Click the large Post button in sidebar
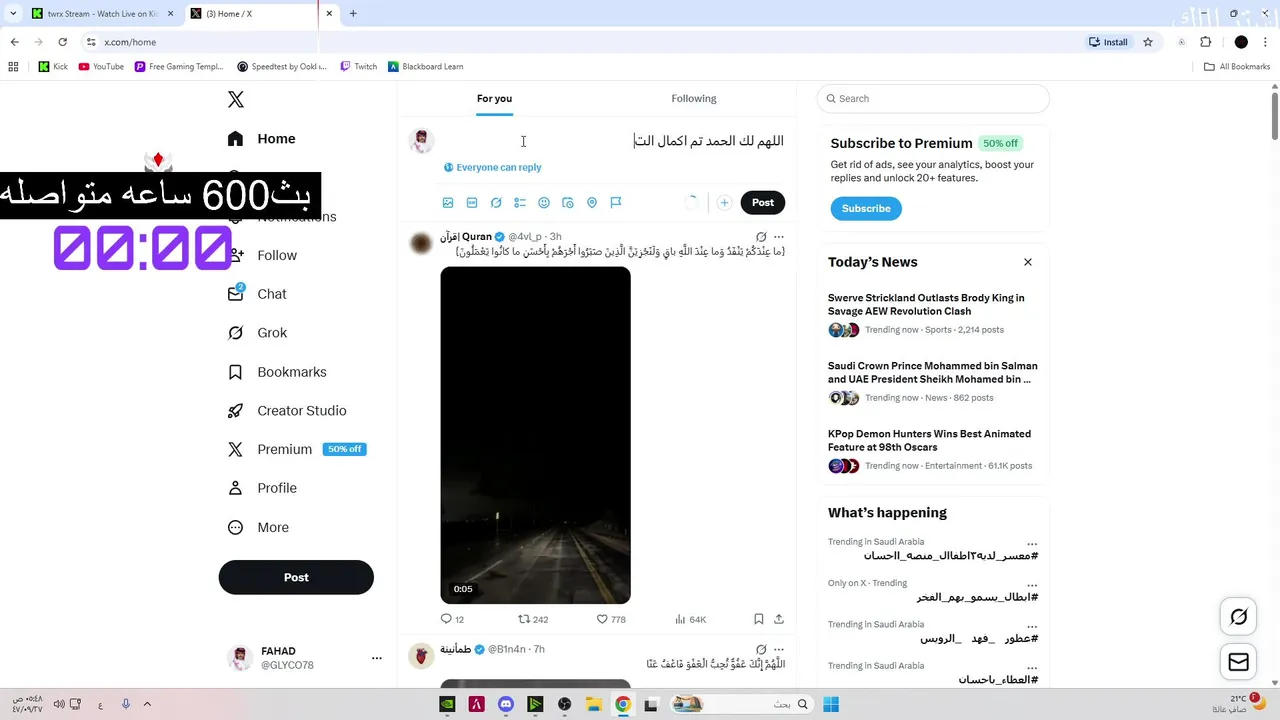The height and width of the screenshot is (720, 1280). coord(296,577)
